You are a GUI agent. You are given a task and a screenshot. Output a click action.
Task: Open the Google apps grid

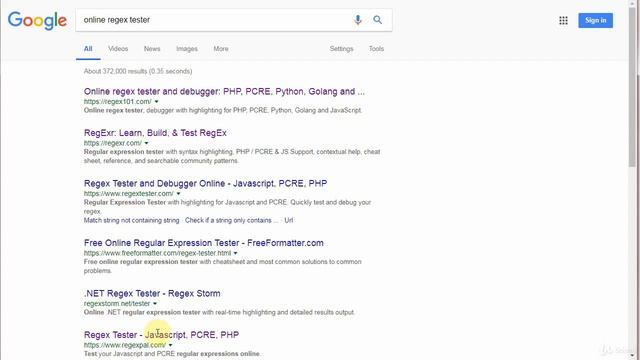pyautogui.click(x=563, y=20)
